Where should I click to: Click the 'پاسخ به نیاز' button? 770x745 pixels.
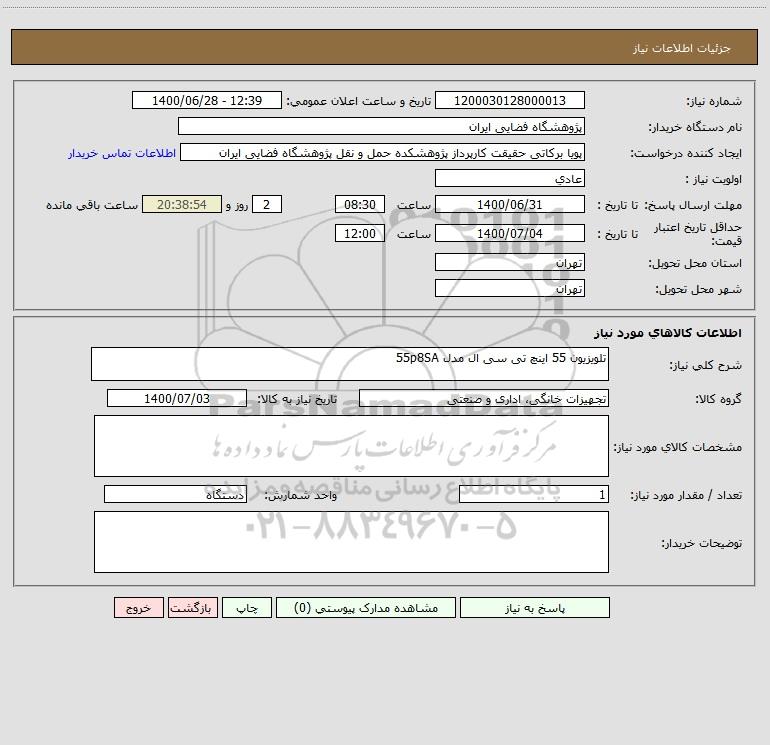click(x=535, y=608)
